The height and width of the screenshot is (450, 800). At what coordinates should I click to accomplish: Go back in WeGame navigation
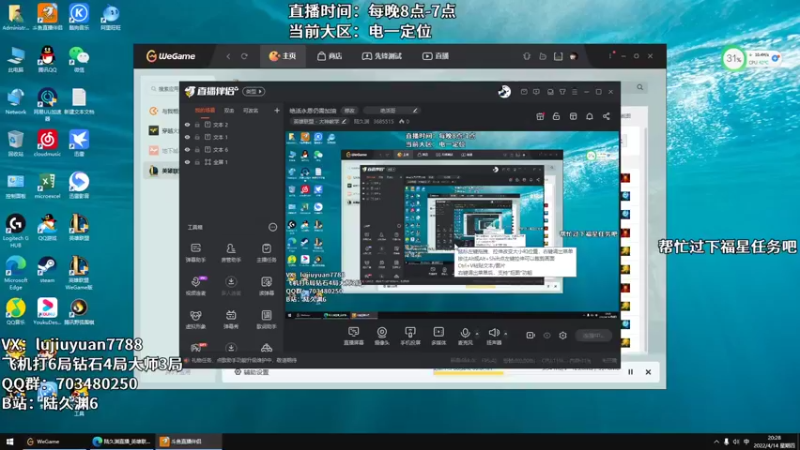[229, 56]
